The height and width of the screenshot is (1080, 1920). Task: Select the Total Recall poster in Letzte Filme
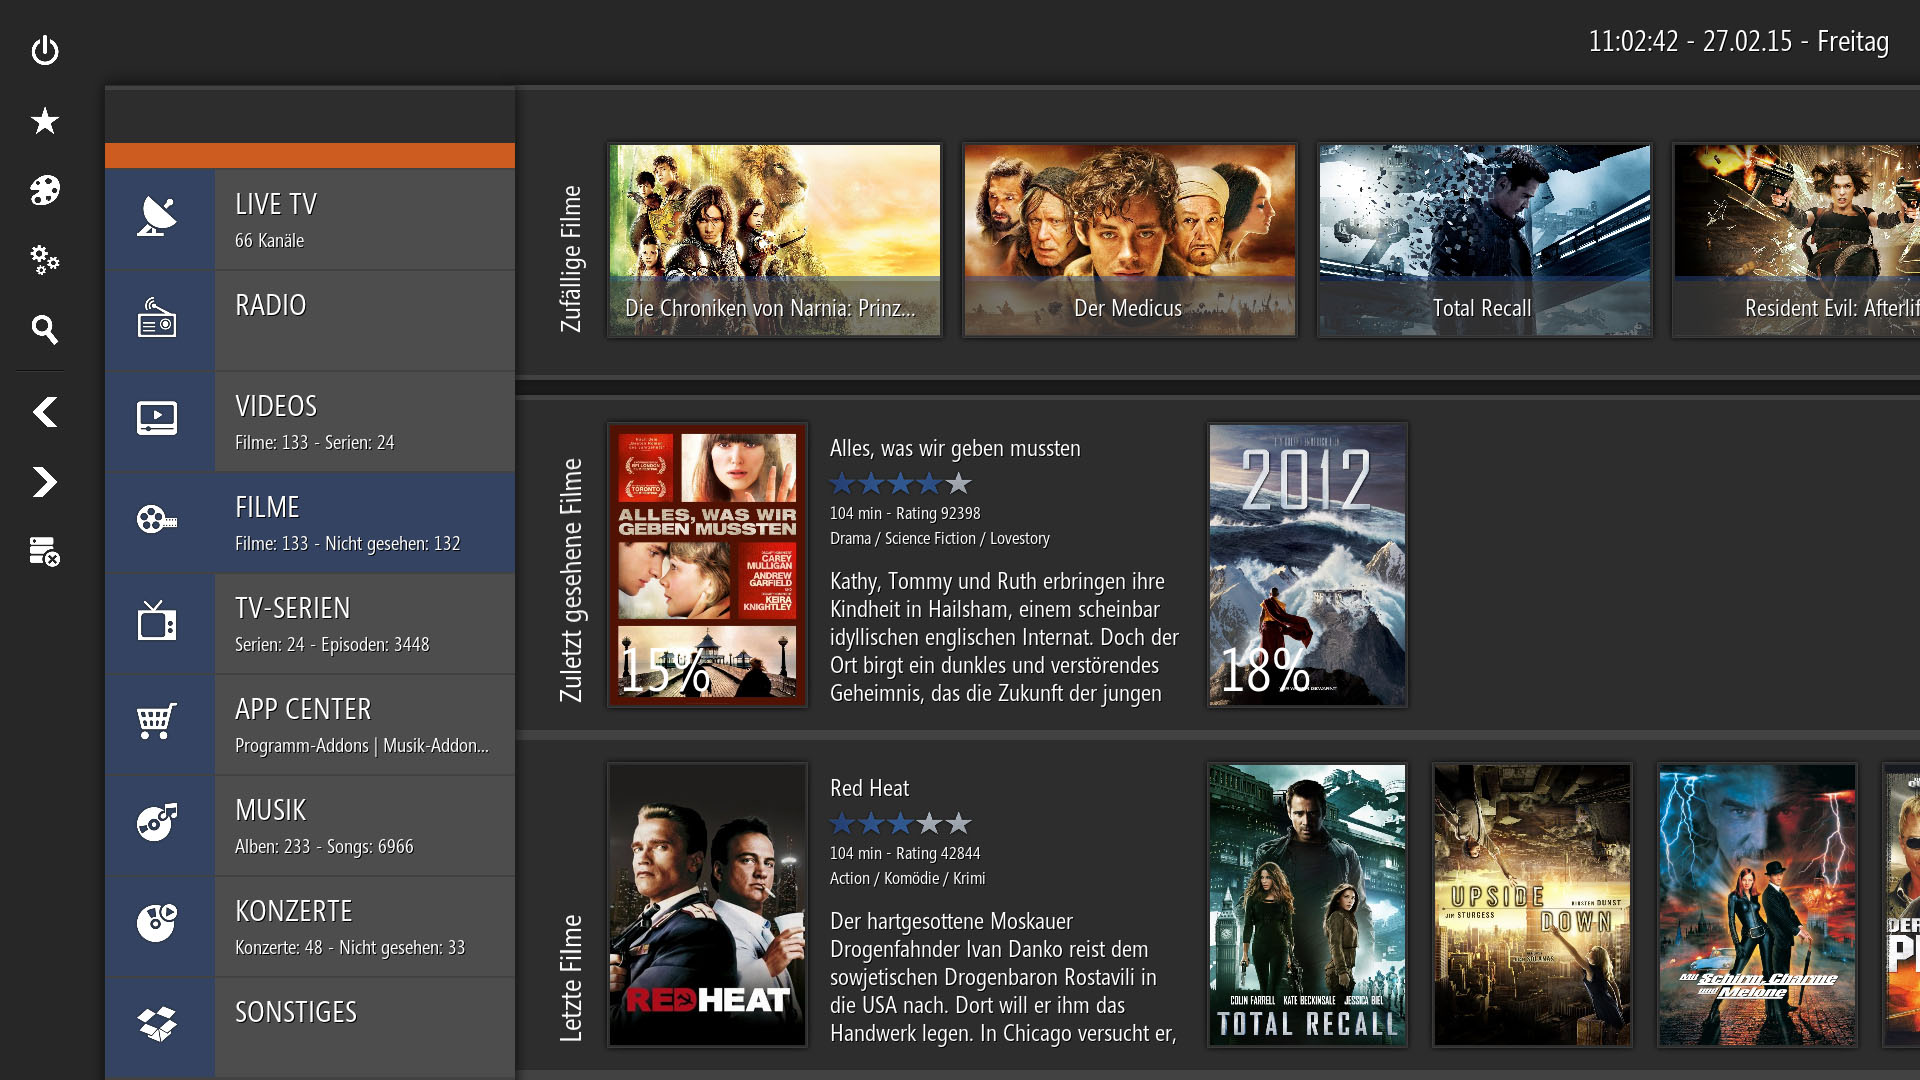tap(1307, 905)
